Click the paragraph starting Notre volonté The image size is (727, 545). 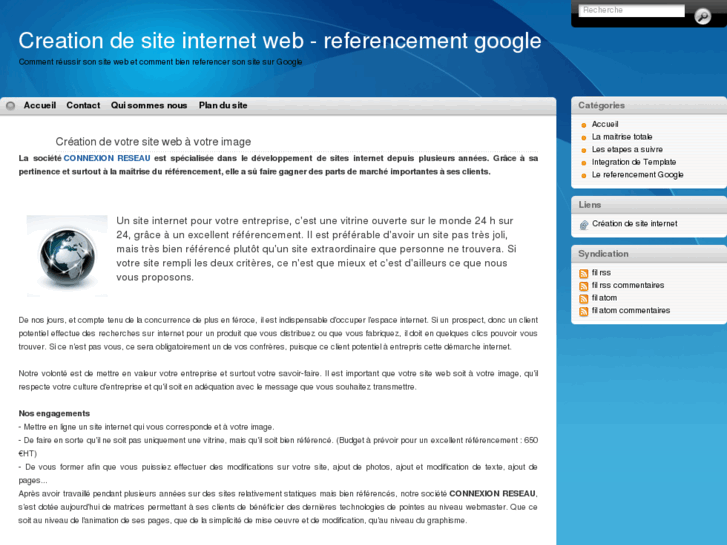[278, 380]
